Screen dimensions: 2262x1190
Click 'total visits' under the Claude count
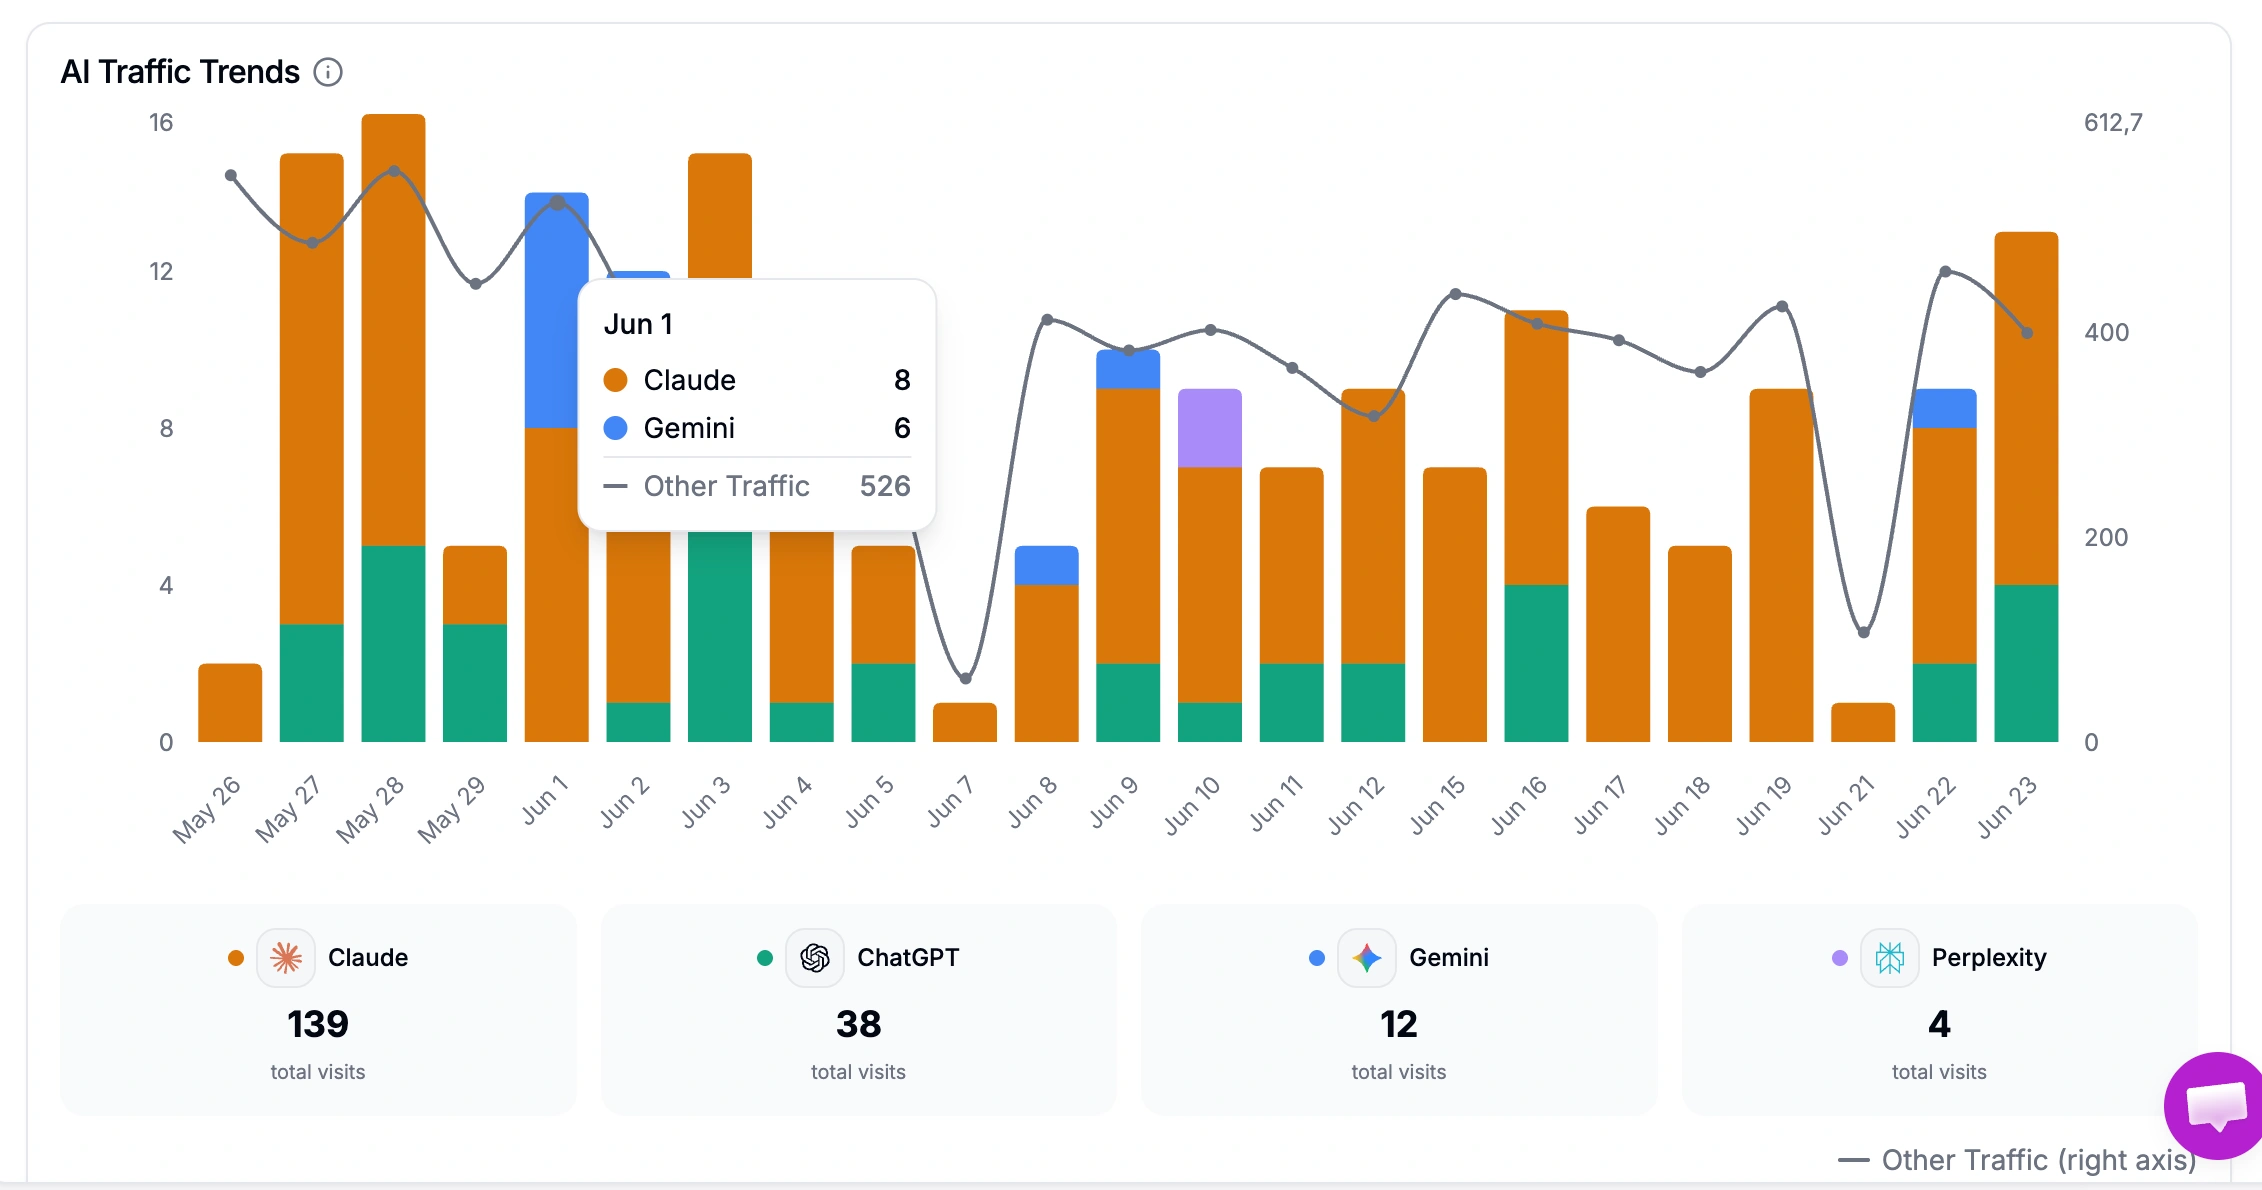[318, 1072]
